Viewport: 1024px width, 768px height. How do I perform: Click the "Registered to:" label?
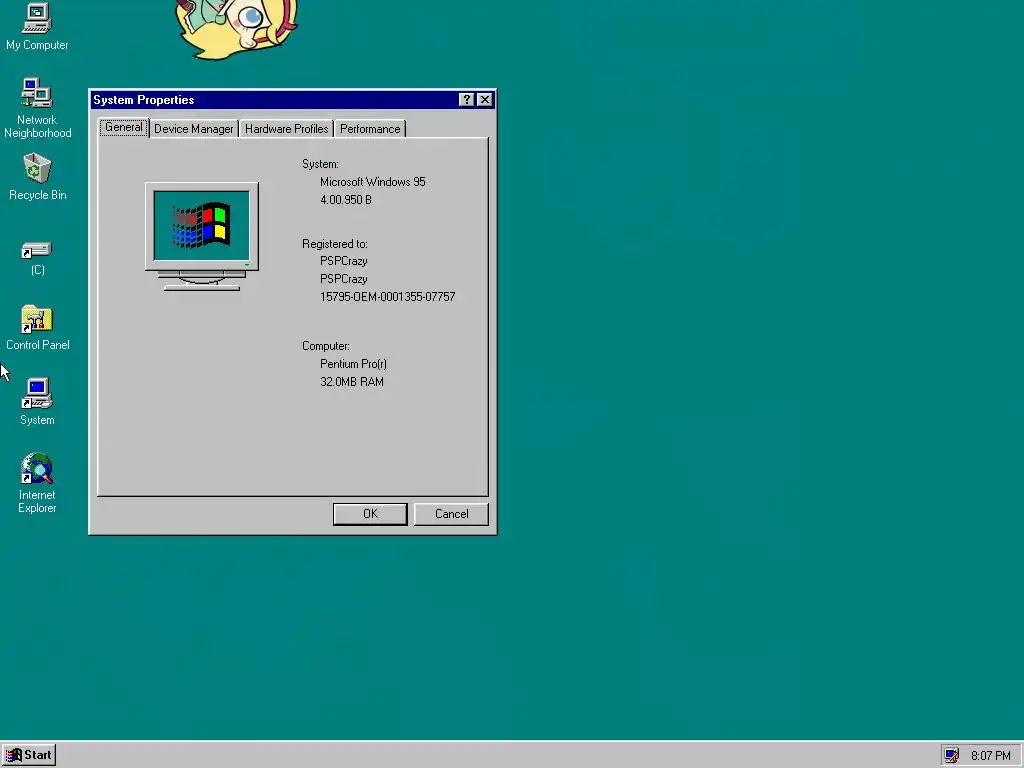pyautogui.click(x=334, y=244)
